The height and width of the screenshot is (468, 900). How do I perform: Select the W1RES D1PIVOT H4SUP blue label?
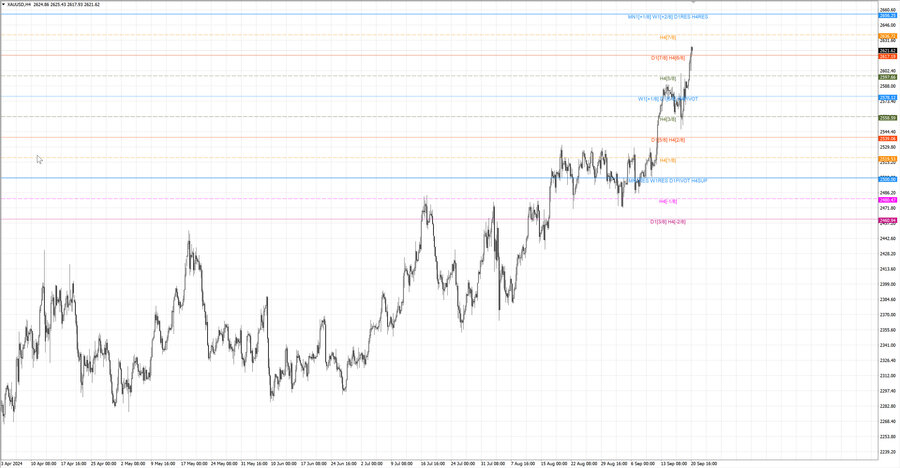click(678, 181)
